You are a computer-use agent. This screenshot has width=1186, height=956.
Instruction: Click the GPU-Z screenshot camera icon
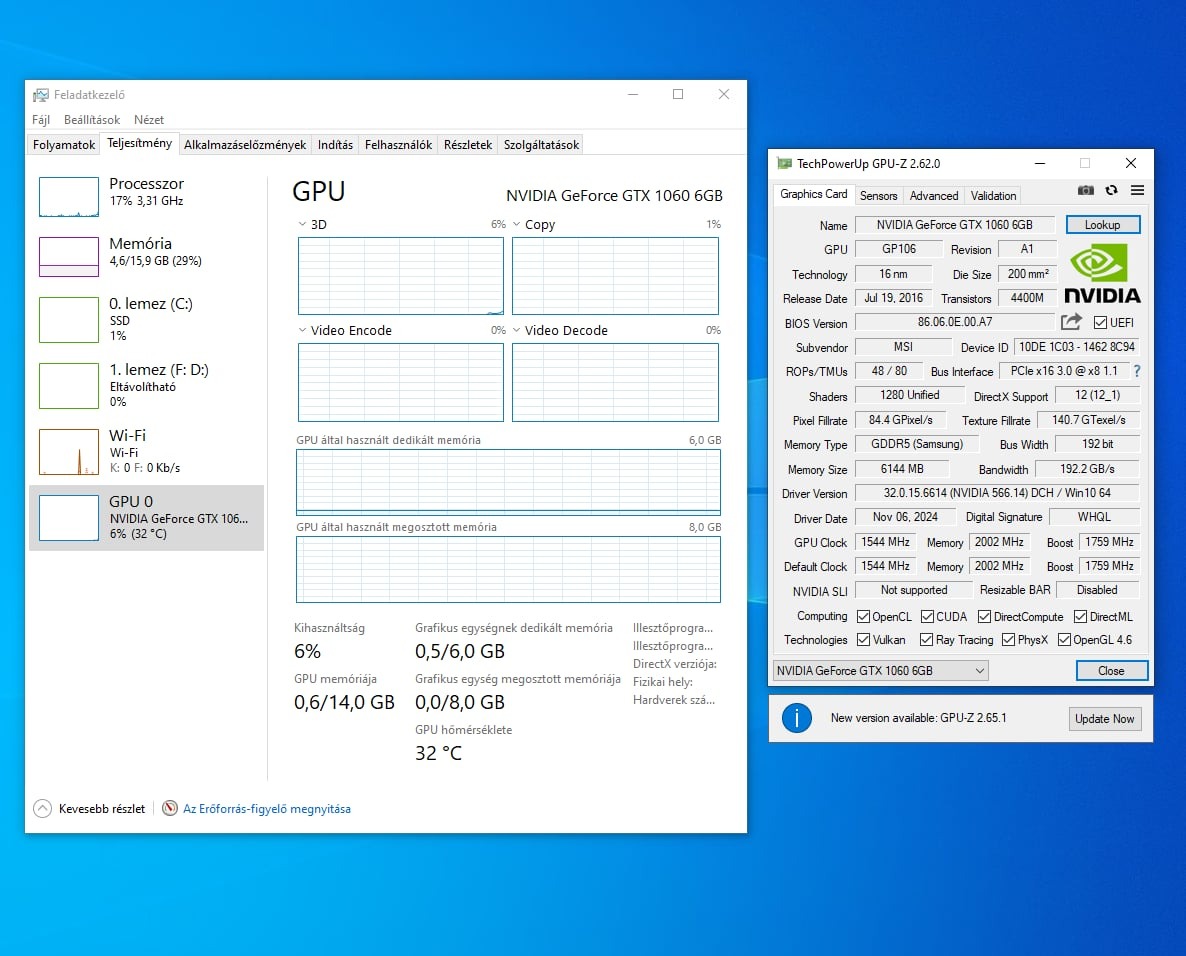click(1085, 191)
